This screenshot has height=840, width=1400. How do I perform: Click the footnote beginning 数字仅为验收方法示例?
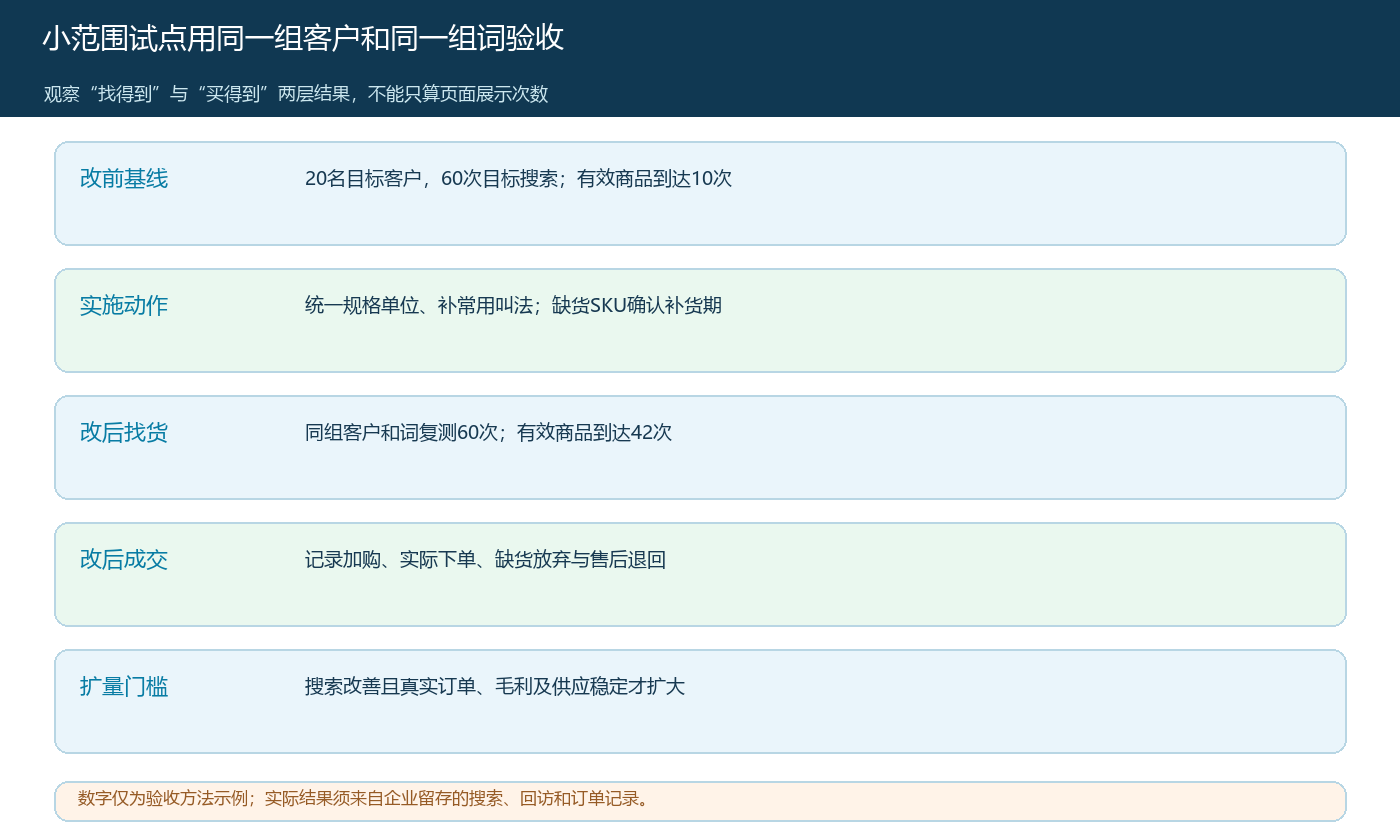coord(365,799)
